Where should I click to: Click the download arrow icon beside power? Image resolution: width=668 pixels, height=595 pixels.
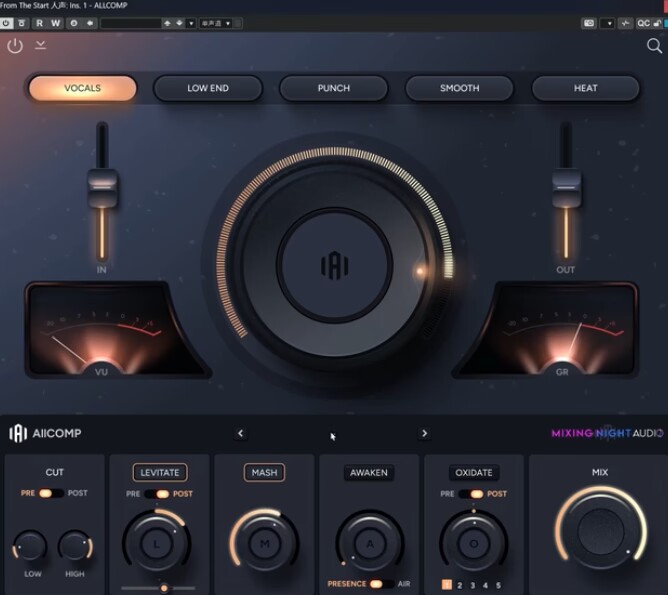click(x=40, y=45)
